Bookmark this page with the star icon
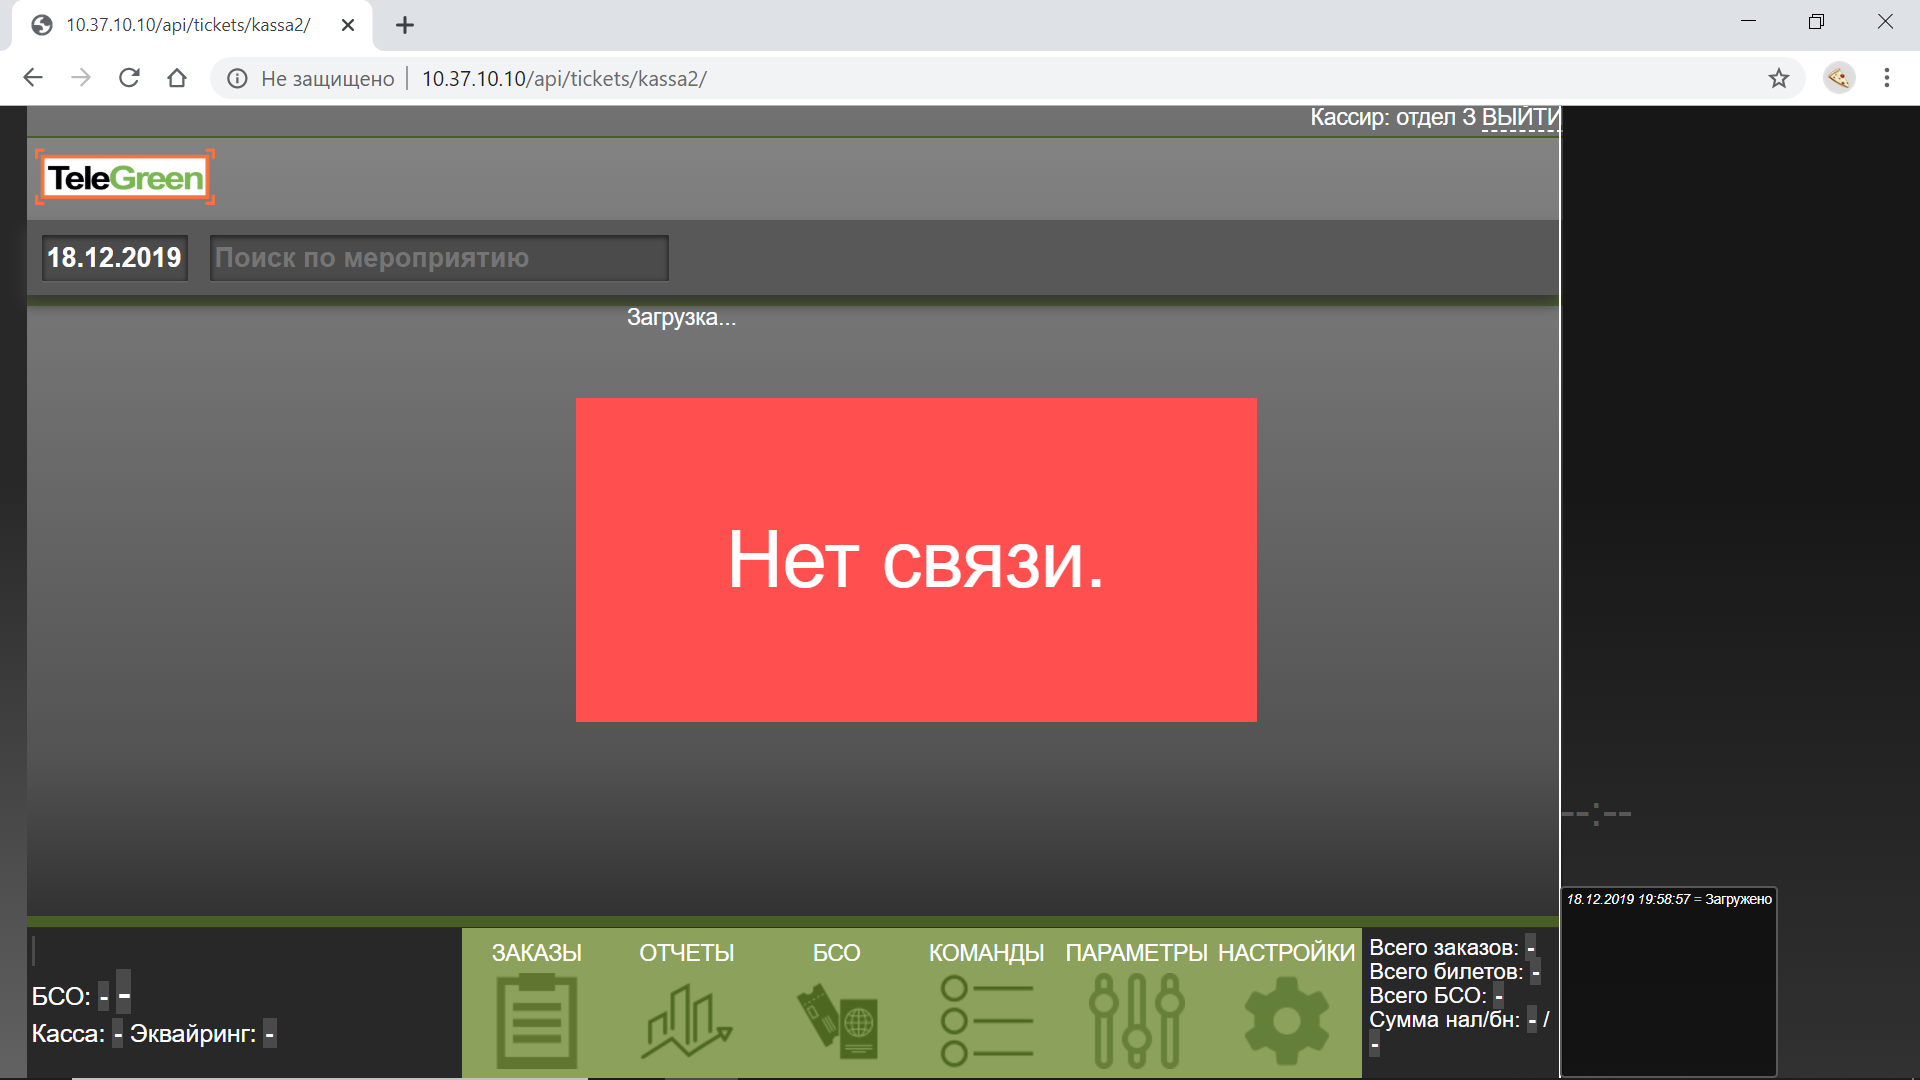The image size is (1920, 1080). (1778, 78)
